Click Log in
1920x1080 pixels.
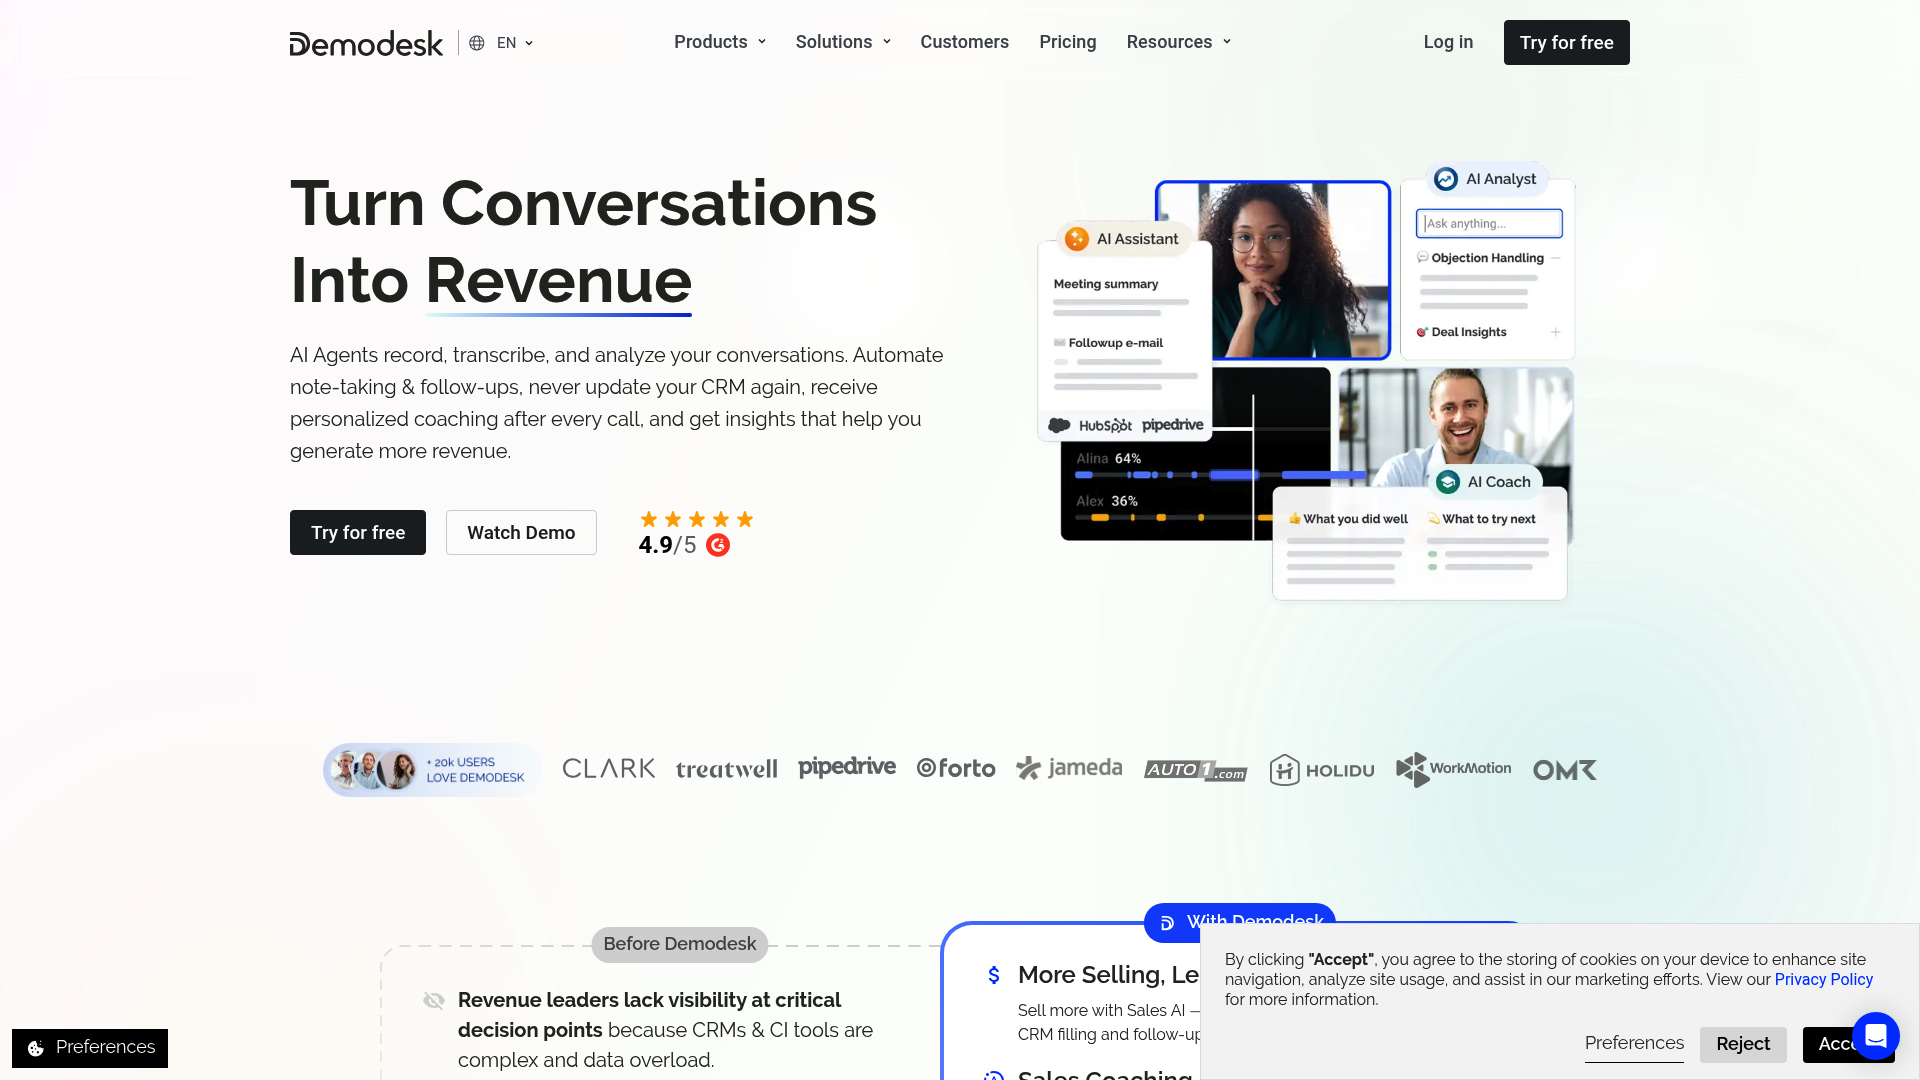pyautogui.click(x=1448, y=42)
